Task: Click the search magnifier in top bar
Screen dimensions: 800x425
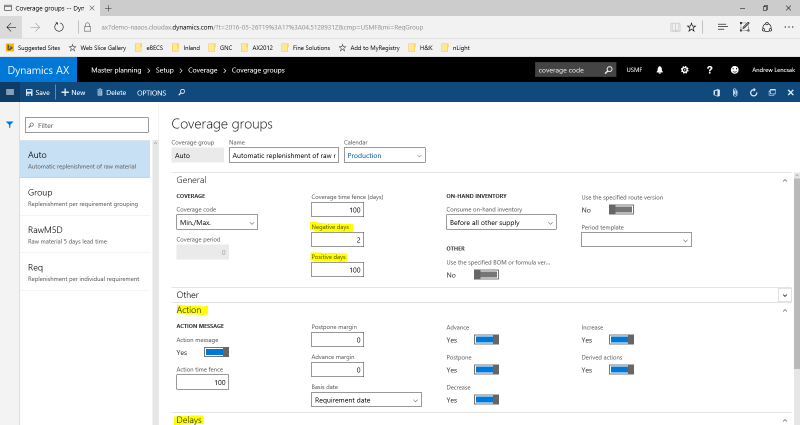Action: tap(608, 70)
